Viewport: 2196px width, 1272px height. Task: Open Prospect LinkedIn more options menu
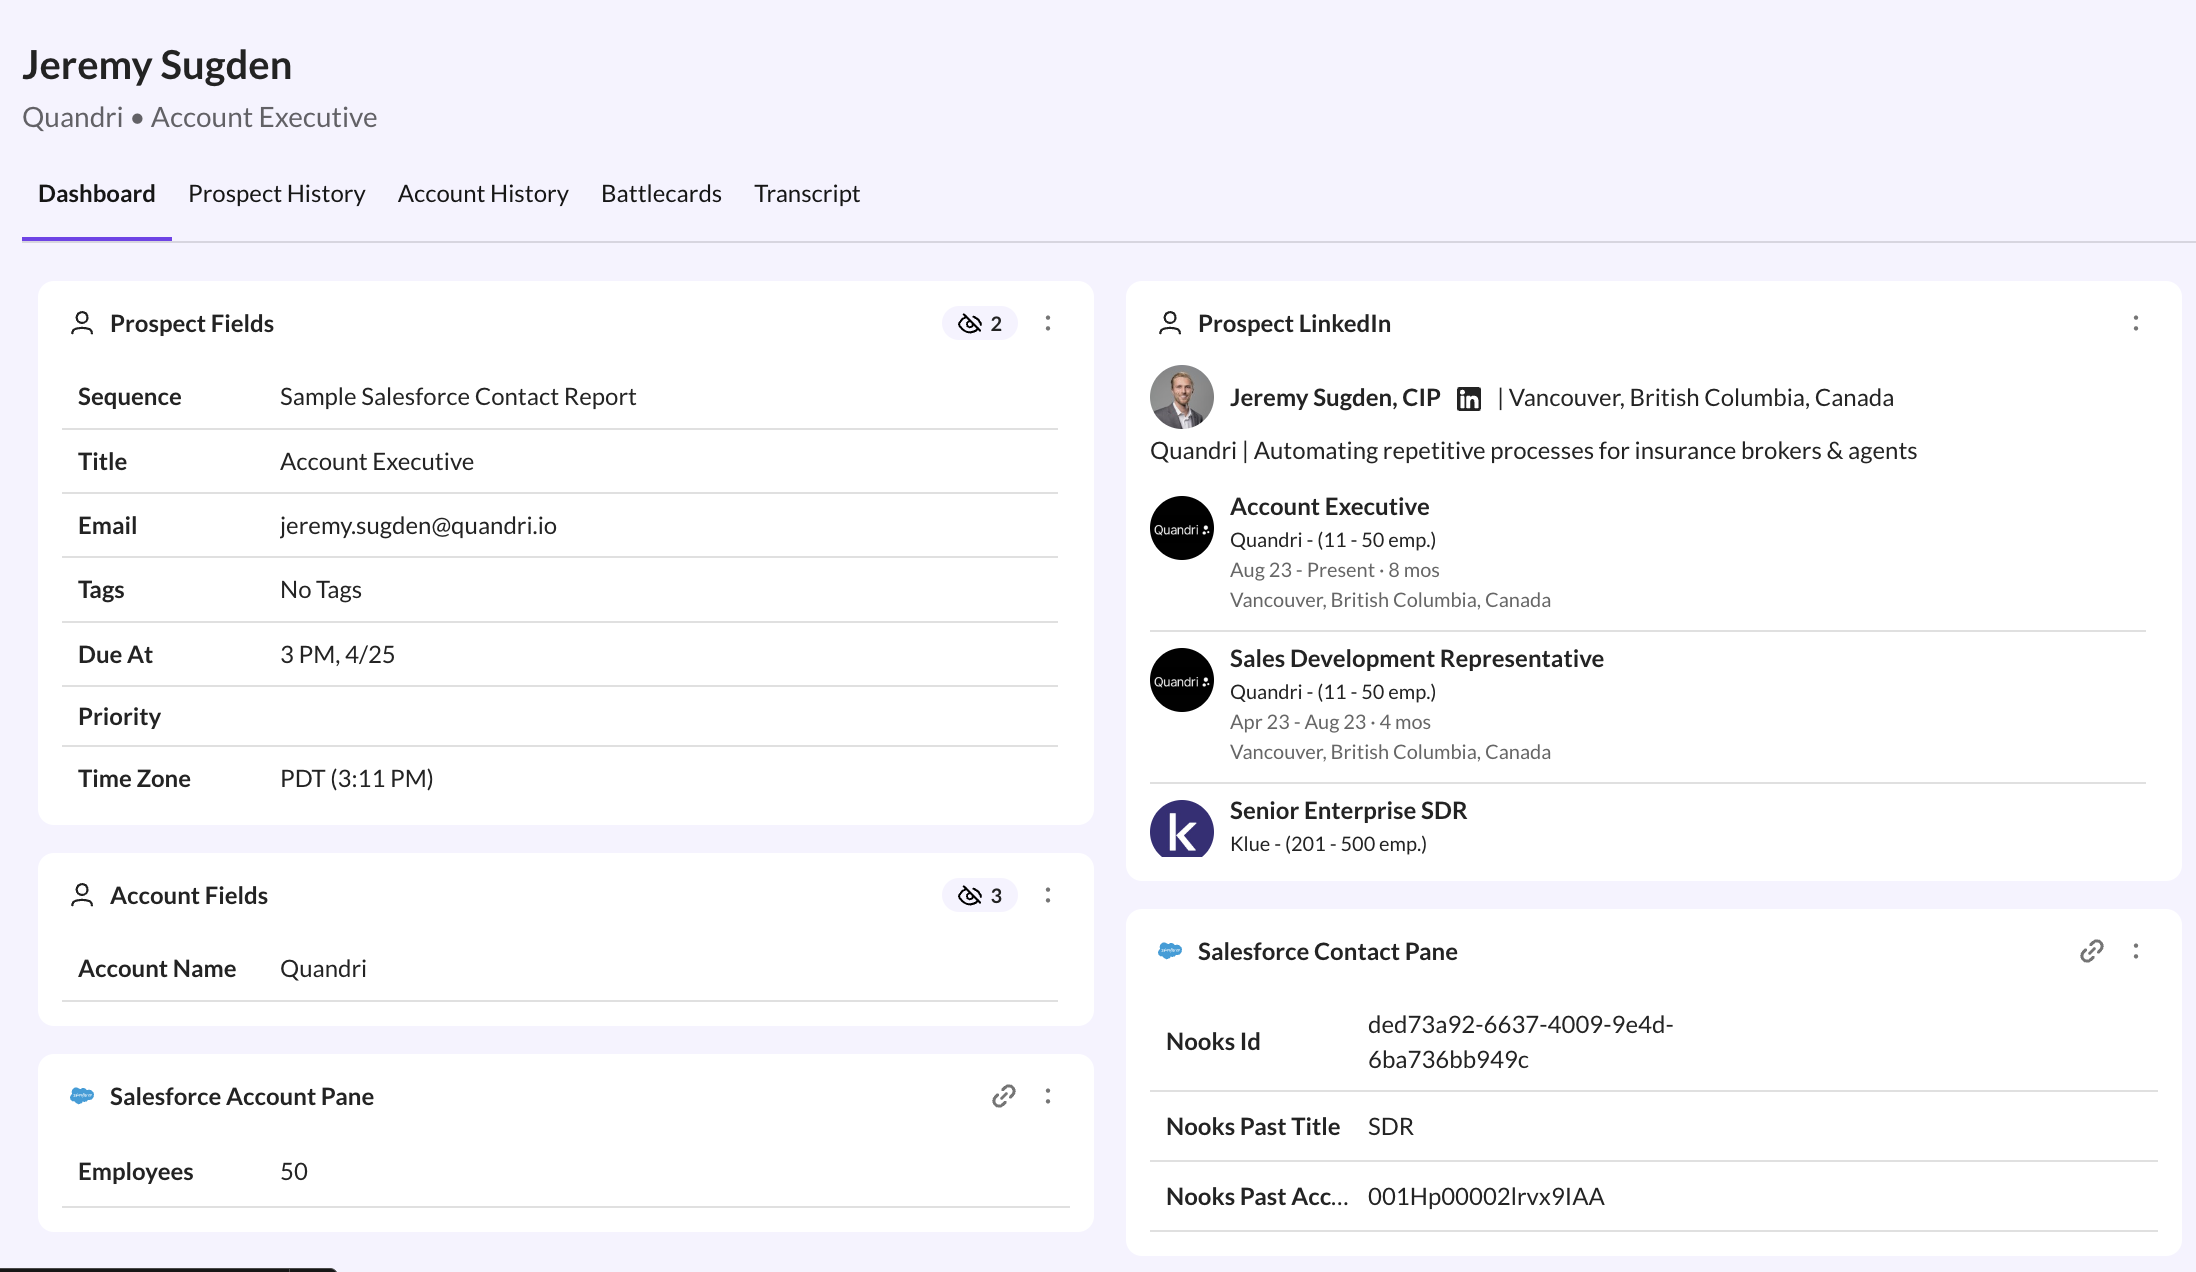point(2136,324)
